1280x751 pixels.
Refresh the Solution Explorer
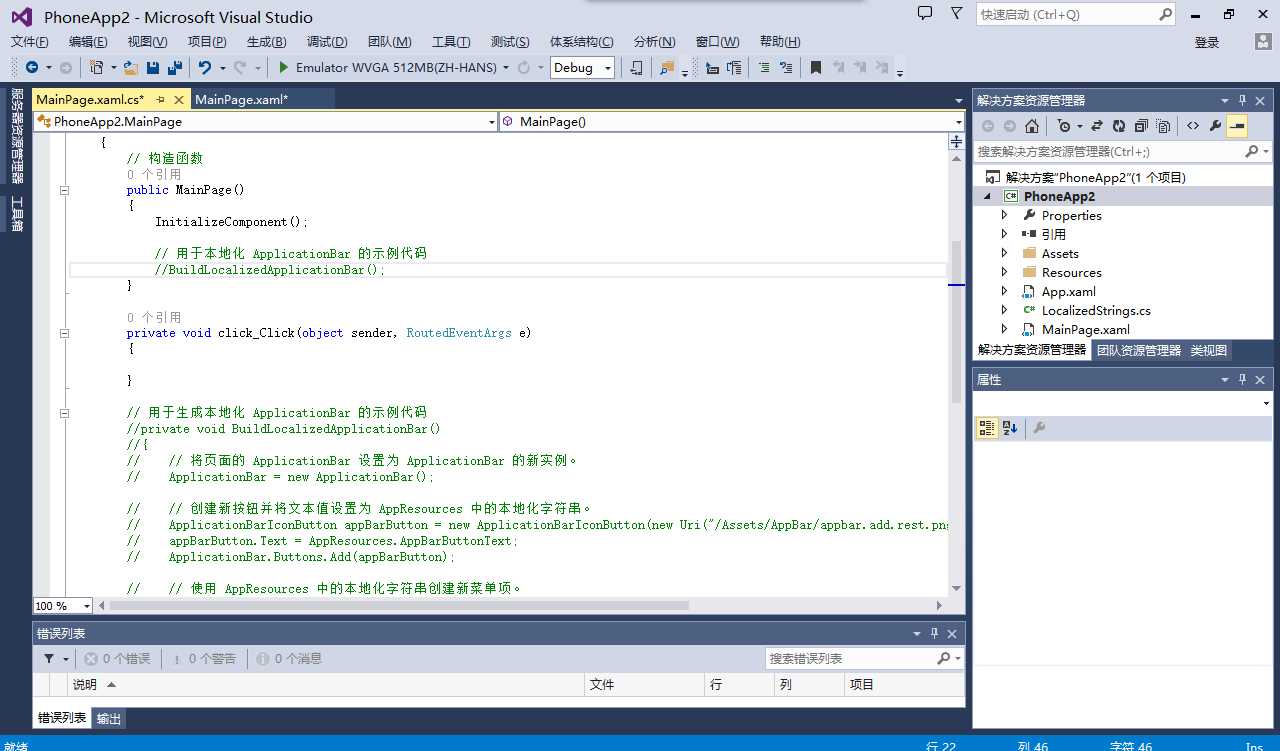pyautogui.click(x=1119, y=126)
